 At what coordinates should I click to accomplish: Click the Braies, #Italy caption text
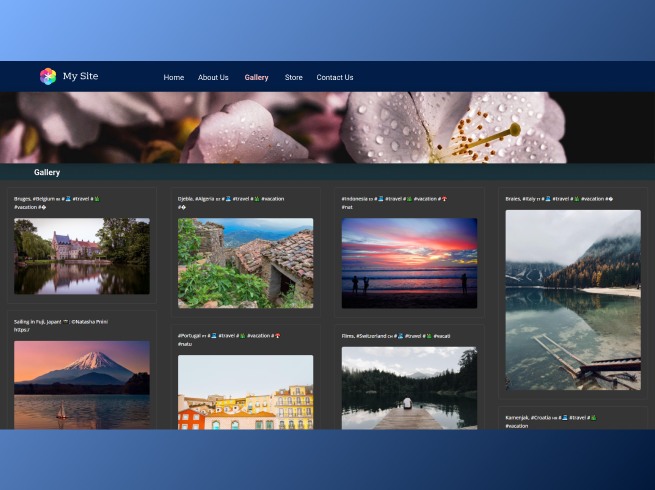point(559,199)
